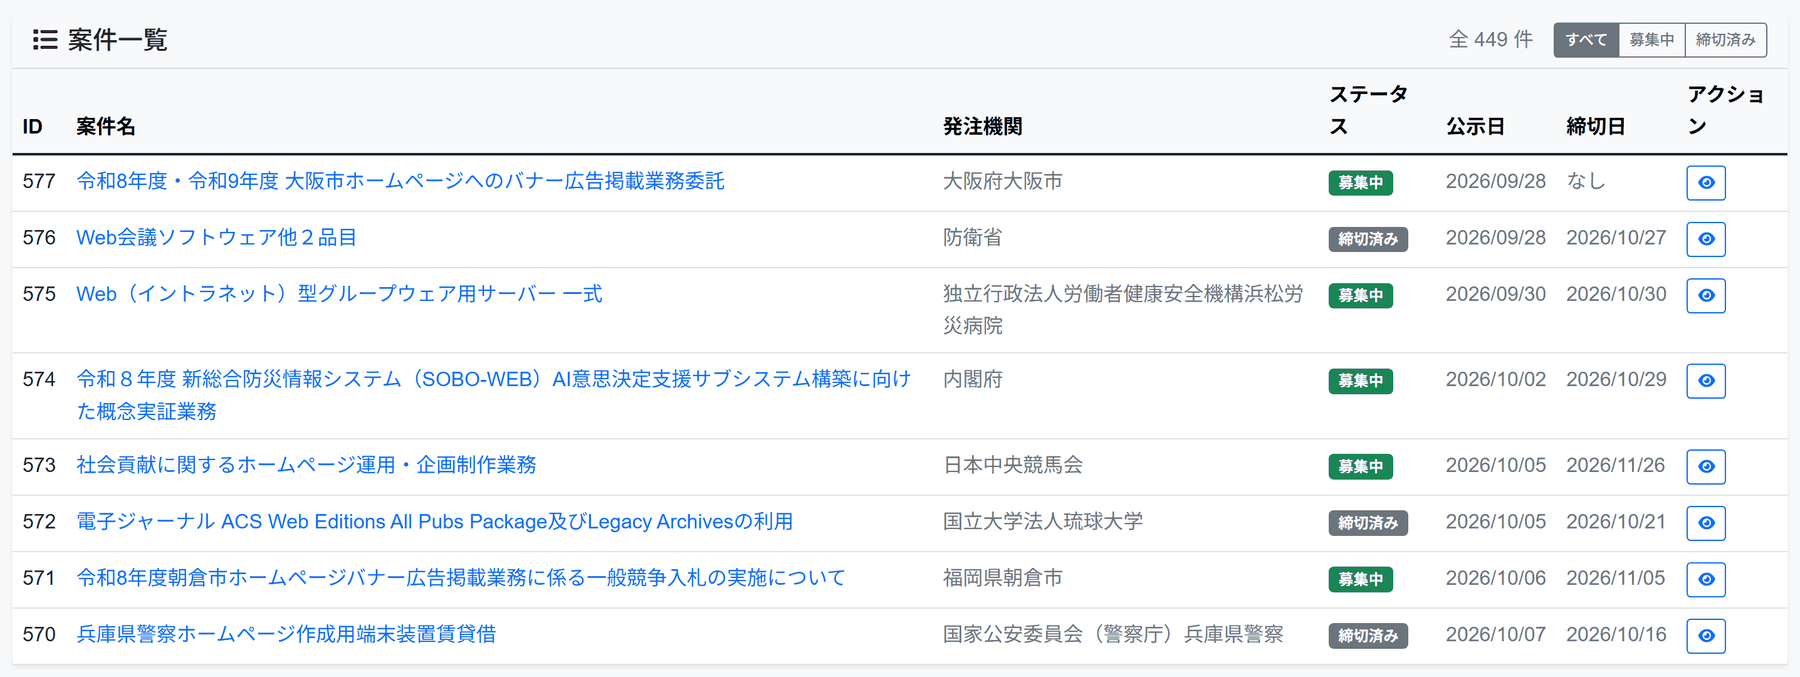Open the 電子ジャーナル ACS Web Editions link
This screenshot has height=677, width=1800.
[434, 521]
